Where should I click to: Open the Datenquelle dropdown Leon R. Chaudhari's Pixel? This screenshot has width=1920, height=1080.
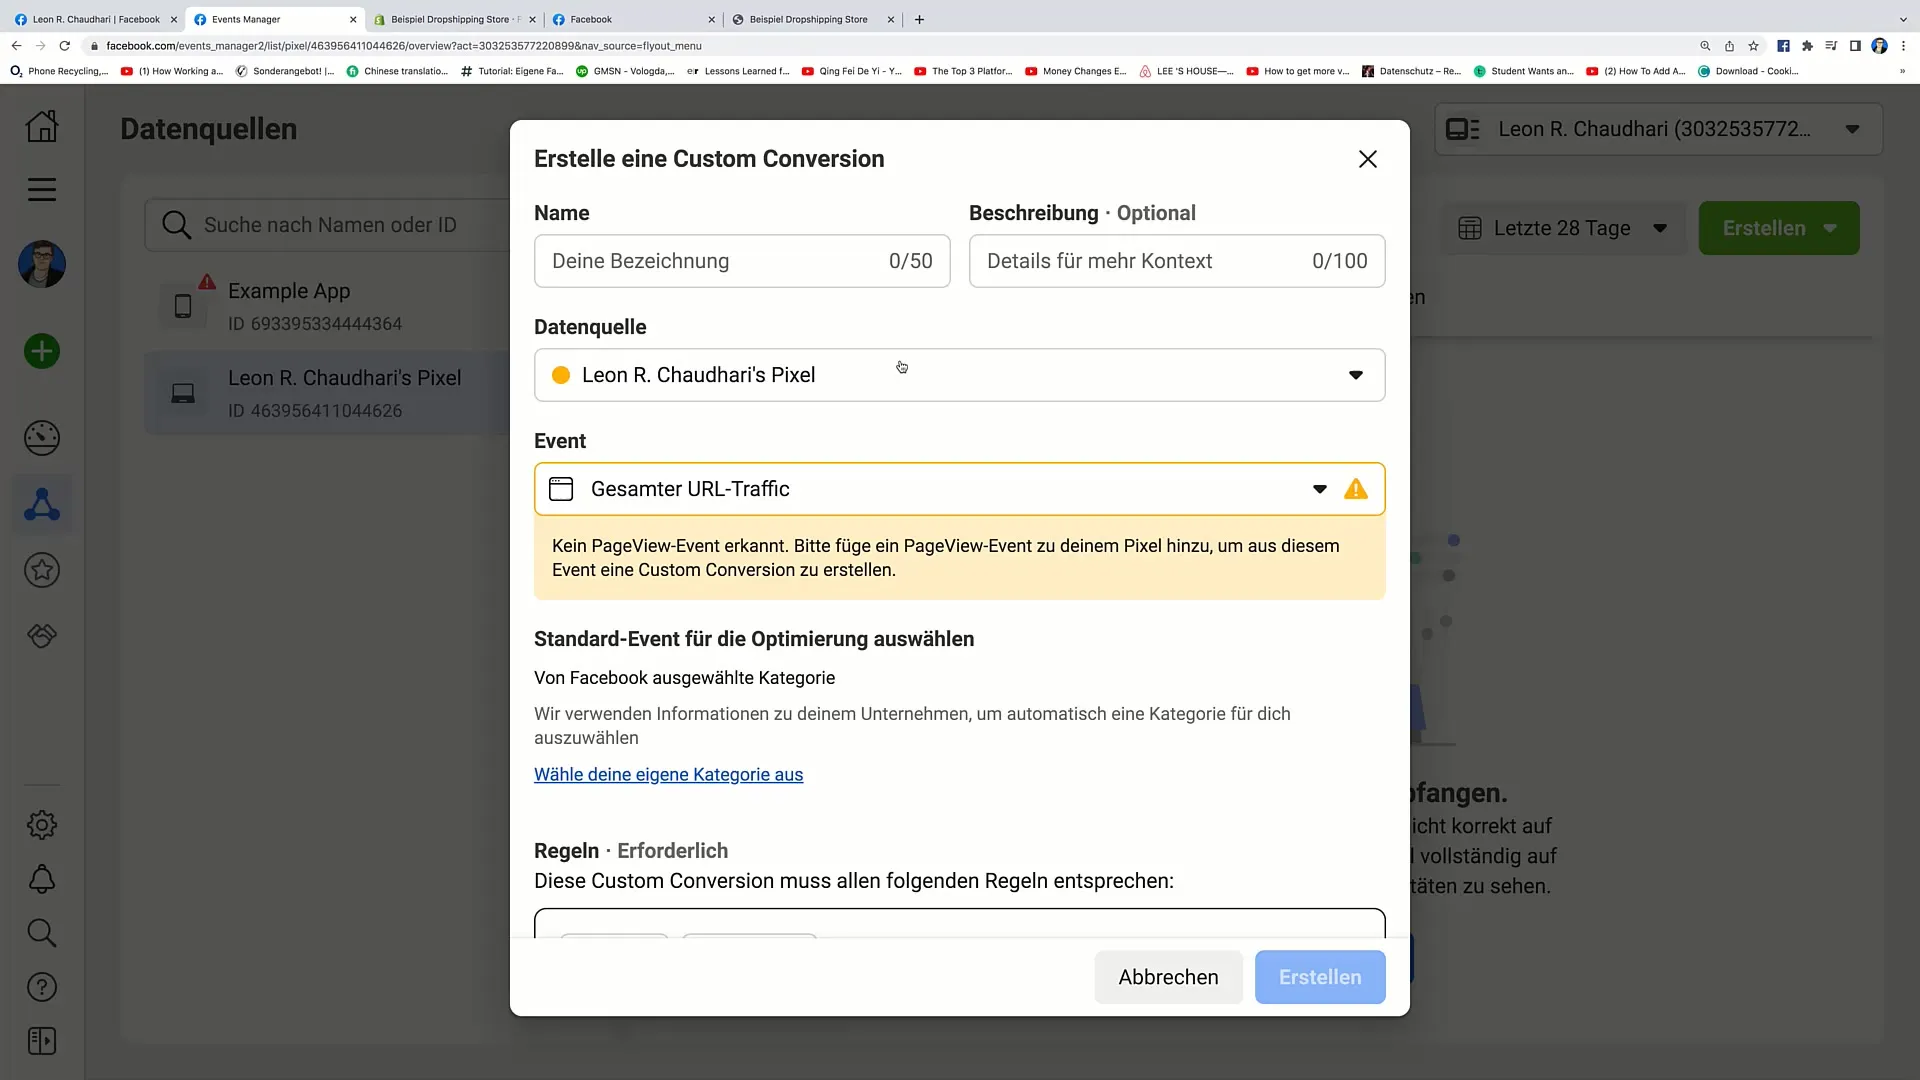click(x=960, y=375)
